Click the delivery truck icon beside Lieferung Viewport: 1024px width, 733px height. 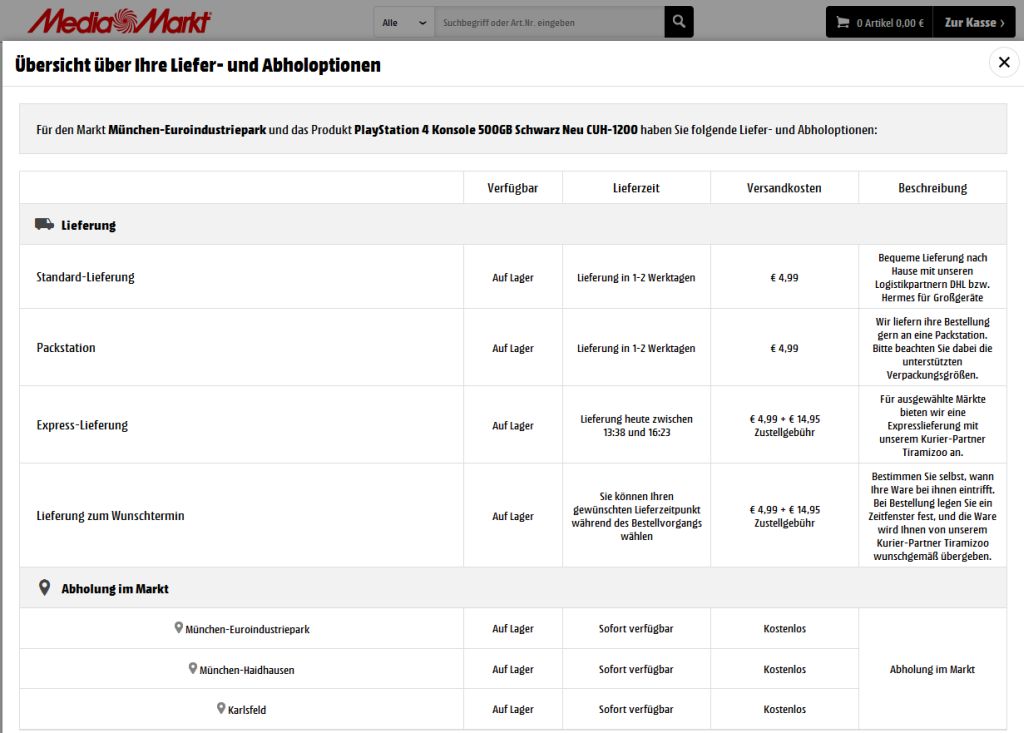(x=44, y=224)
